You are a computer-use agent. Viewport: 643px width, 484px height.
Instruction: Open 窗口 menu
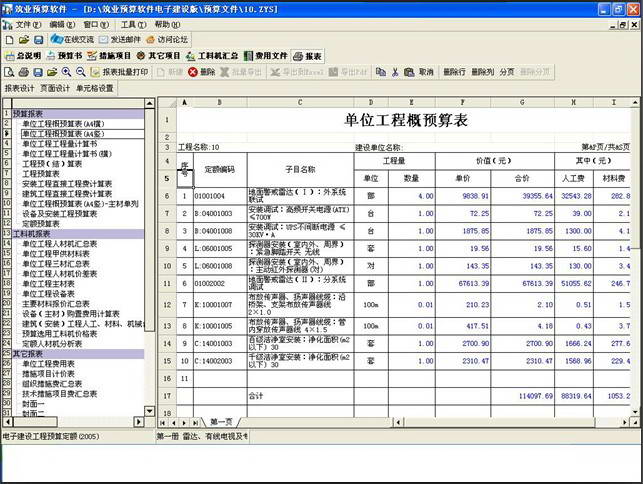[96, 25]
